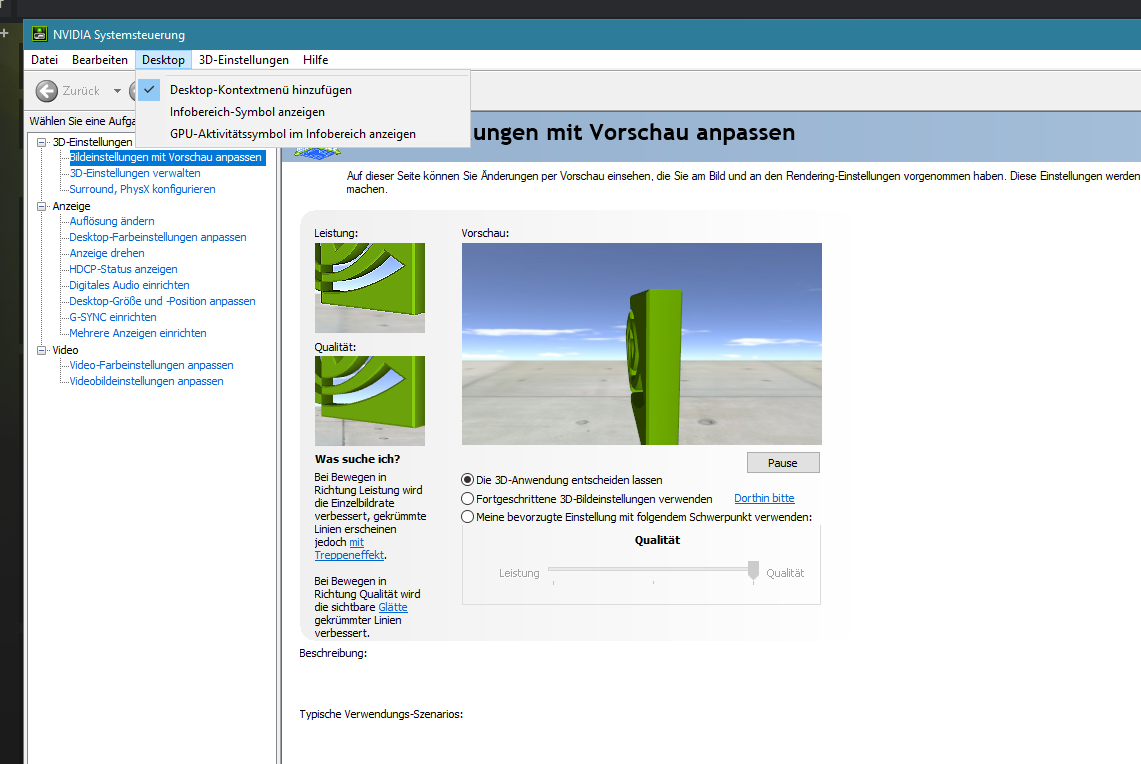The width and height of the screenshot is (1141, 764).
Task: Pause the preview animation
Action: point(783,463)
